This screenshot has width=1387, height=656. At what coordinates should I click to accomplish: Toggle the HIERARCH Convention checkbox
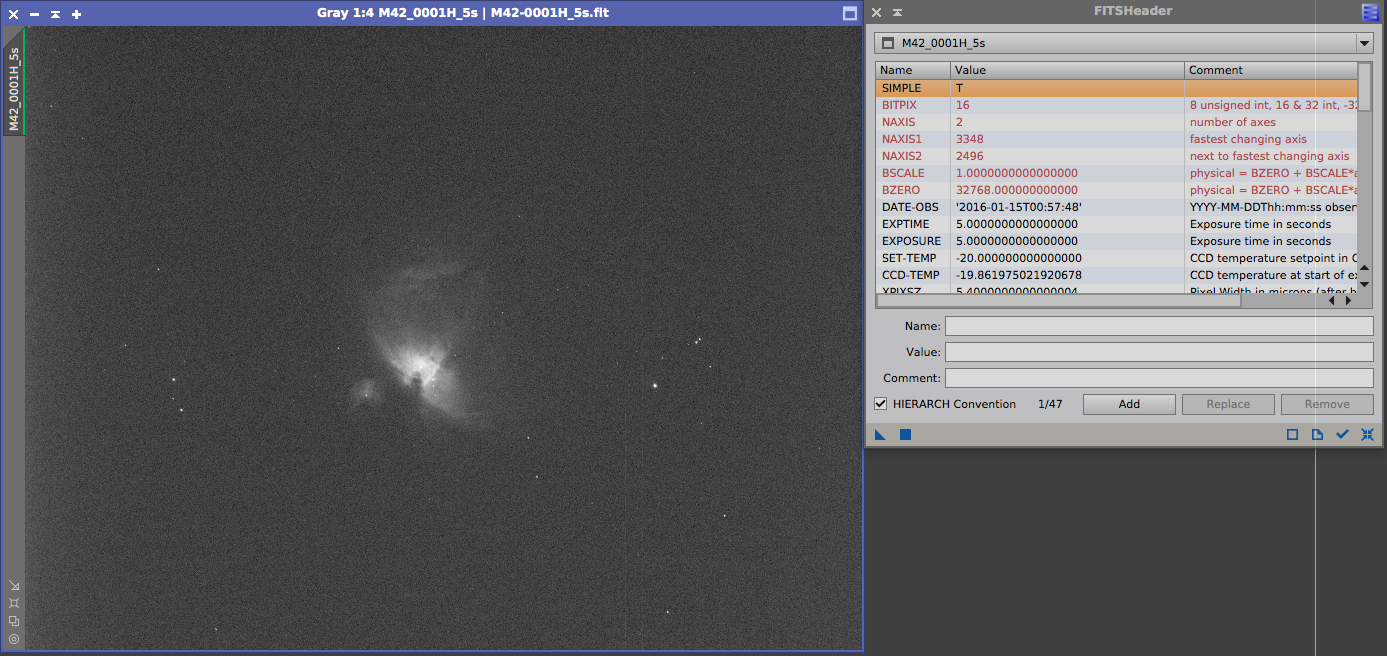(x=881, y=404)
